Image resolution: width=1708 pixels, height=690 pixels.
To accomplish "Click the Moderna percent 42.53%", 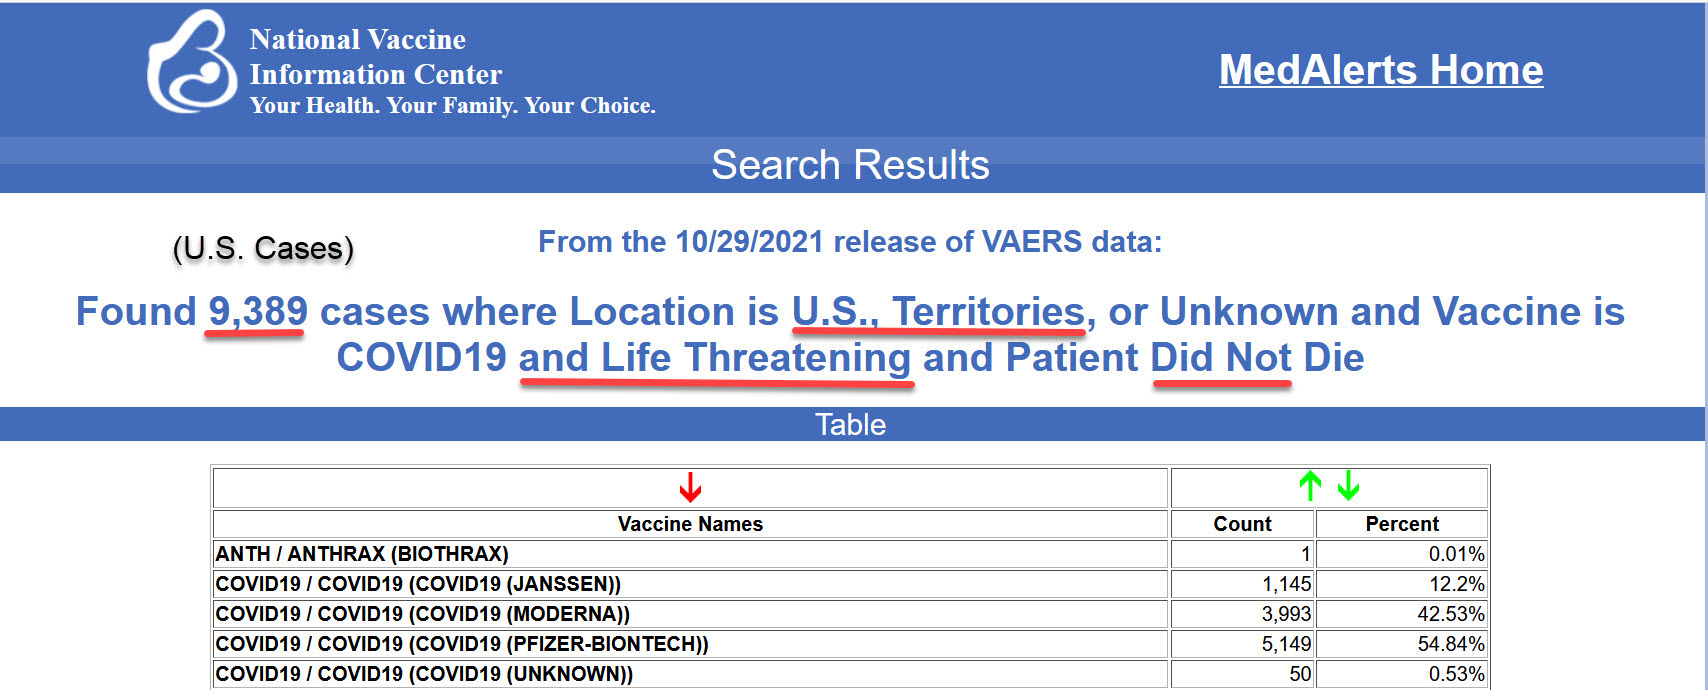I will 1451,614.
